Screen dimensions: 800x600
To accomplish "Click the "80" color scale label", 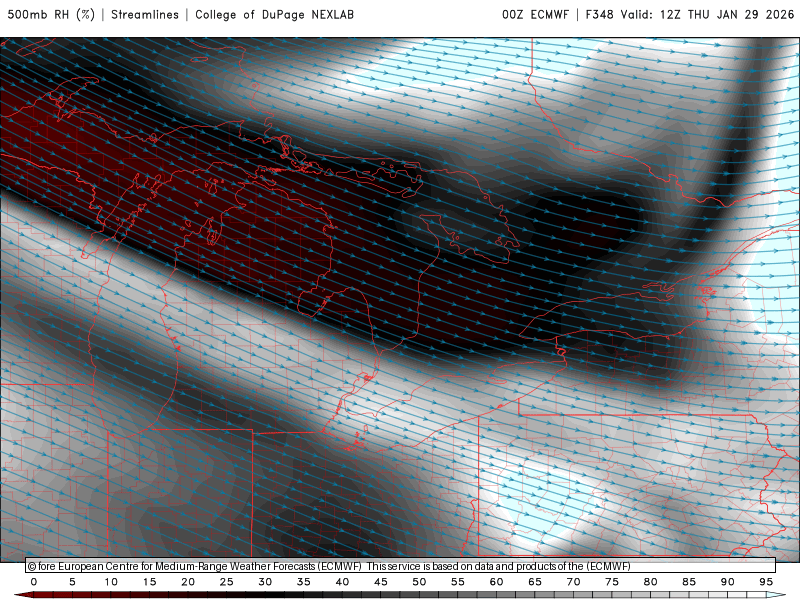I will 651,582.
